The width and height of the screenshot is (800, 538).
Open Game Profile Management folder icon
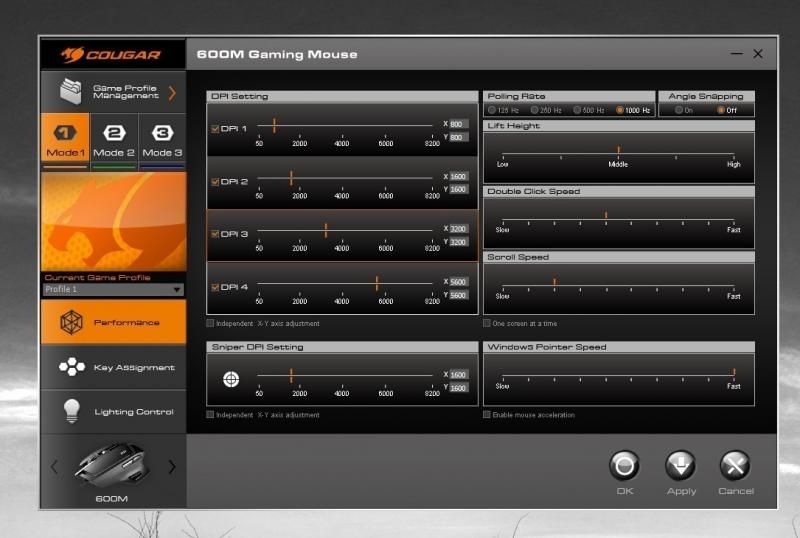pyautogui.click(x=71, y=91)
